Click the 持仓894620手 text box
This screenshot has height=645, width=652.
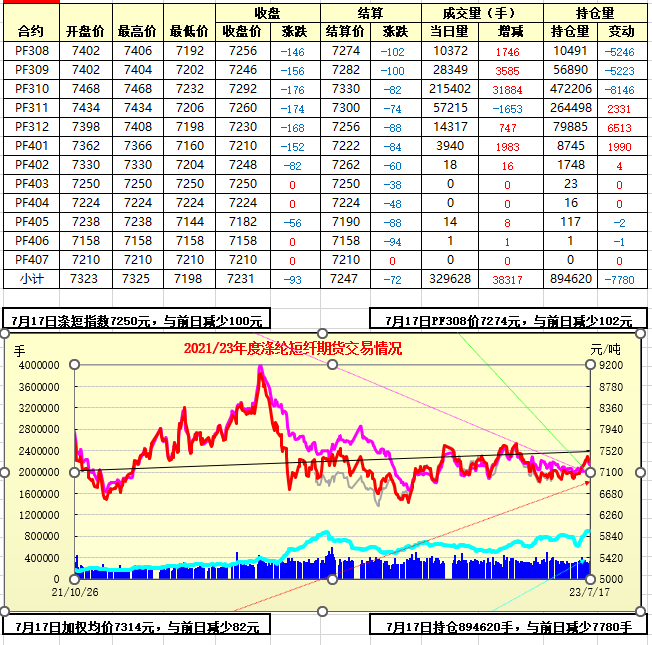click(508, 627)
